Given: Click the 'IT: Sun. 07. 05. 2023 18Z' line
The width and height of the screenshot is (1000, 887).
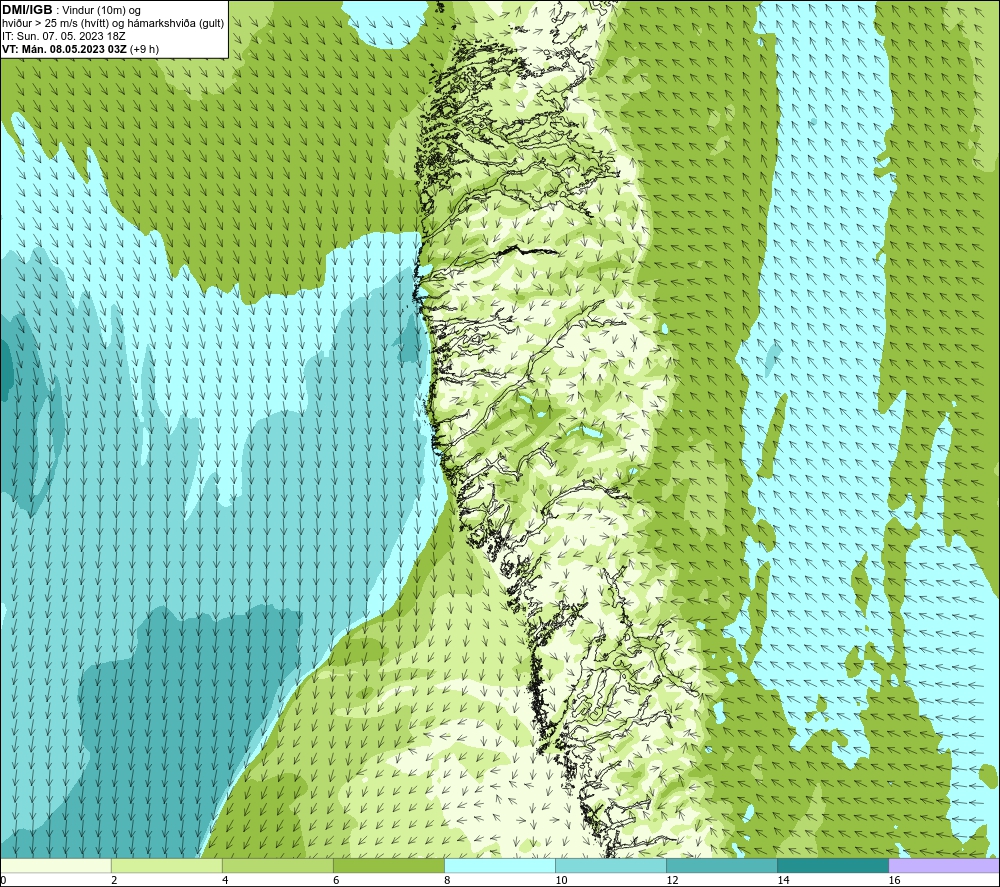Looking at the screenshot, I should [64, 36].
